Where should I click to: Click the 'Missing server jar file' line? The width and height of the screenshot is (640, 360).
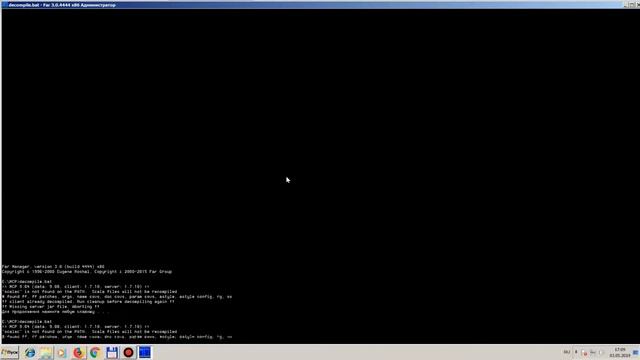tap(51, 307)
